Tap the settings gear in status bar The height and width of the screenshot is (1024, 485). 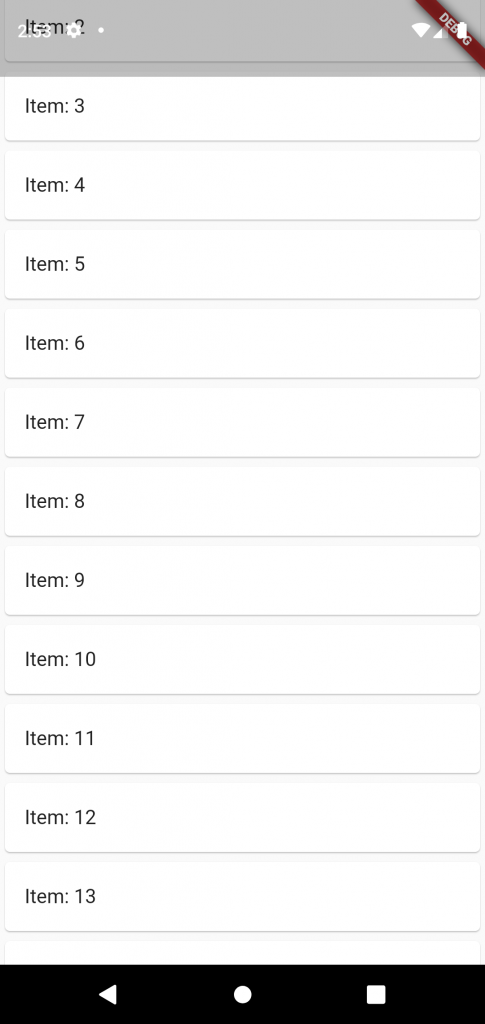click(x=74, y=30)
